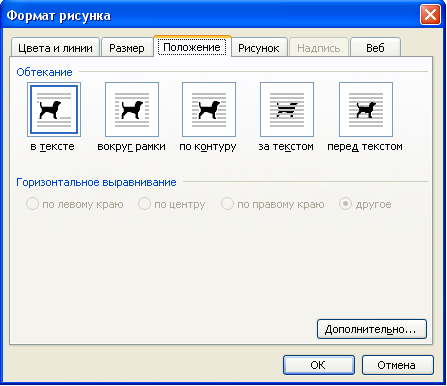Close the 'Формат рисунка' dialog

[430, 15]
